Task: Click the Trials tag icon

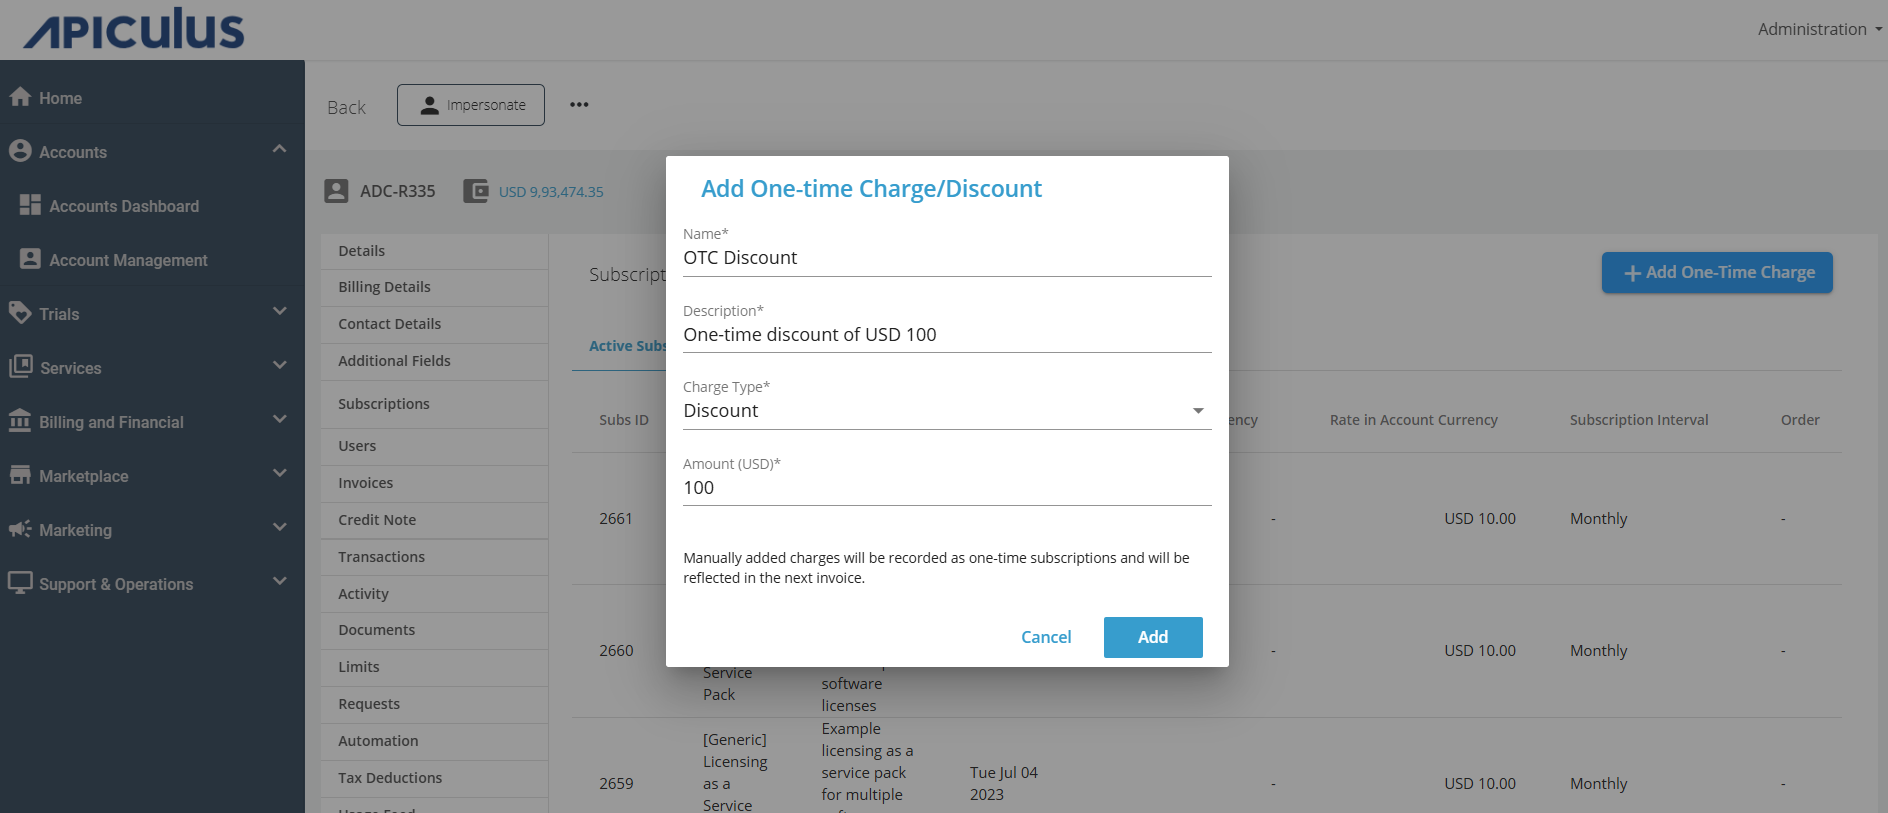Action: (x=20, y=313)
